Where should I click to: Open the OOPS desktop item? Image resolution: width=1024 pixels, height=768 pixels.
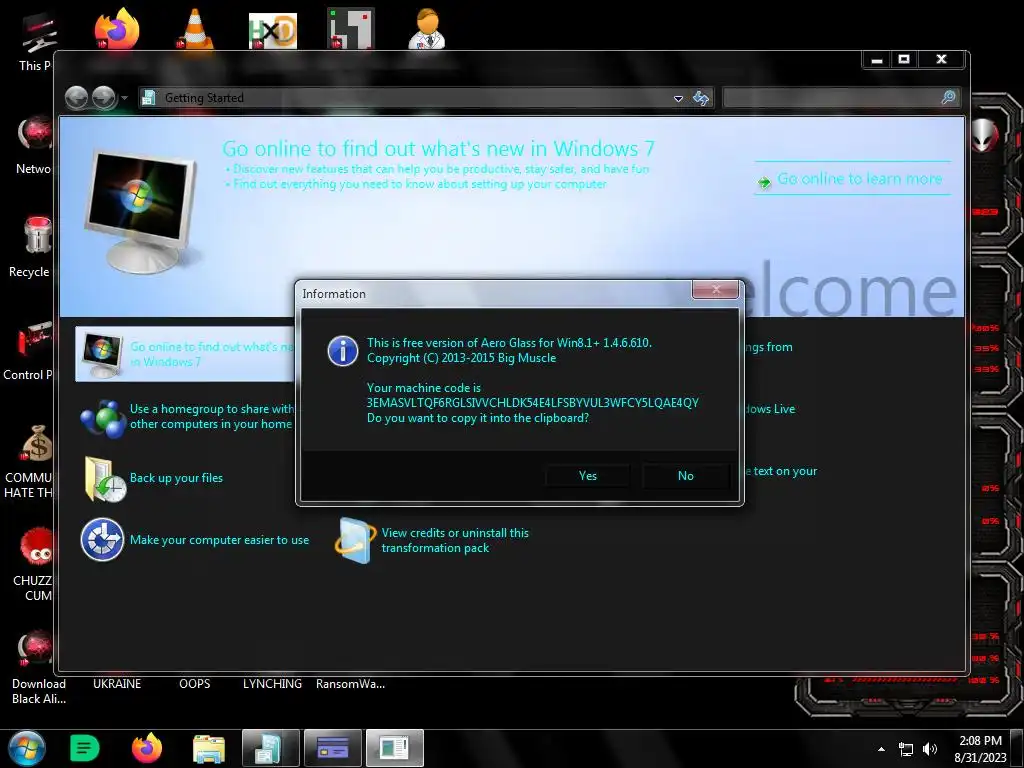pos(195,684)
